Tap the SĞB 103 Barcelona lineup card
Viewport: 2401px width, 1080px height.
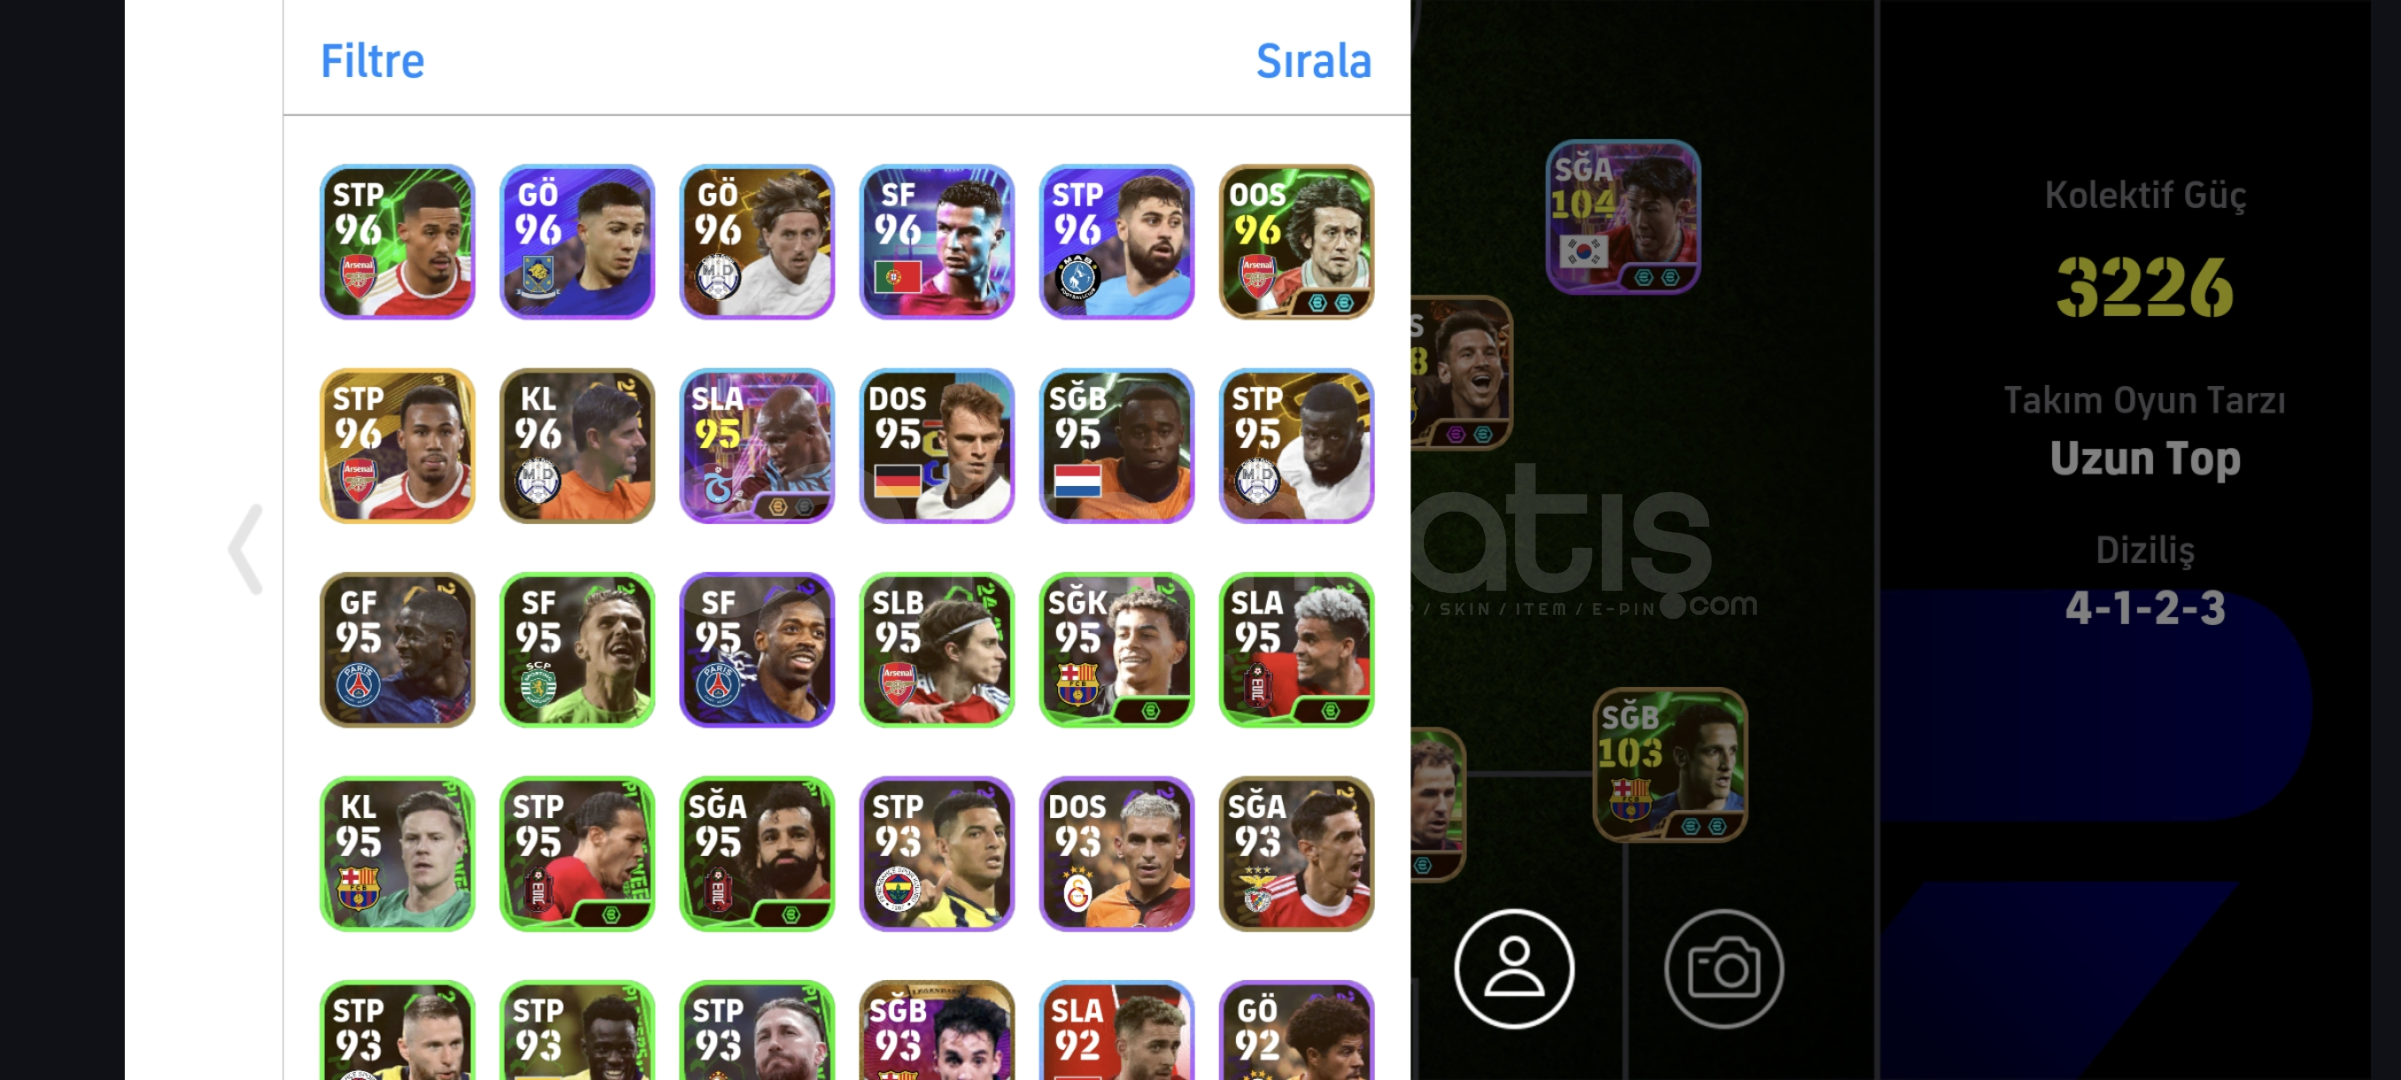click(x=1670, y=765)
